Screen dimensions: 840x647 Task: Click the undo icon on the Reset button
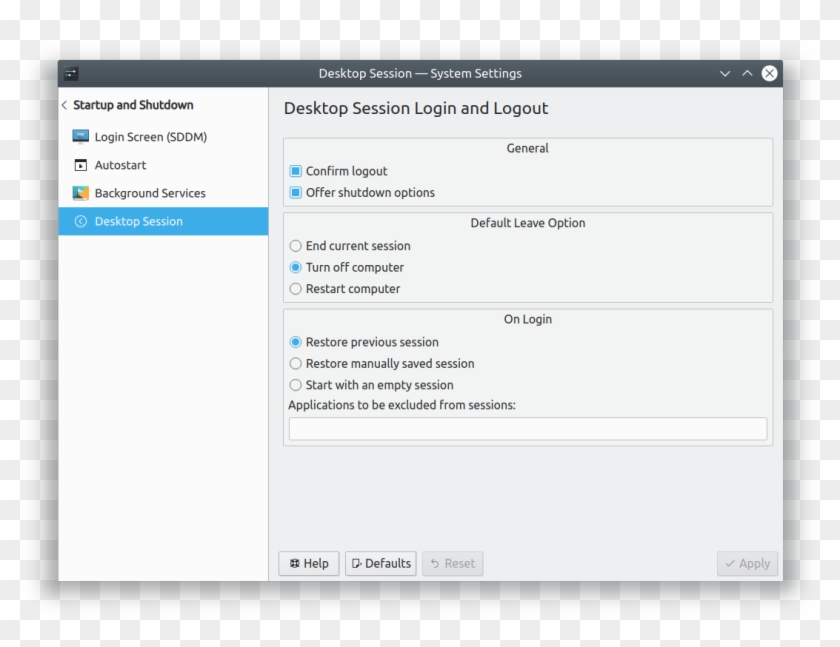click(436, 563)
